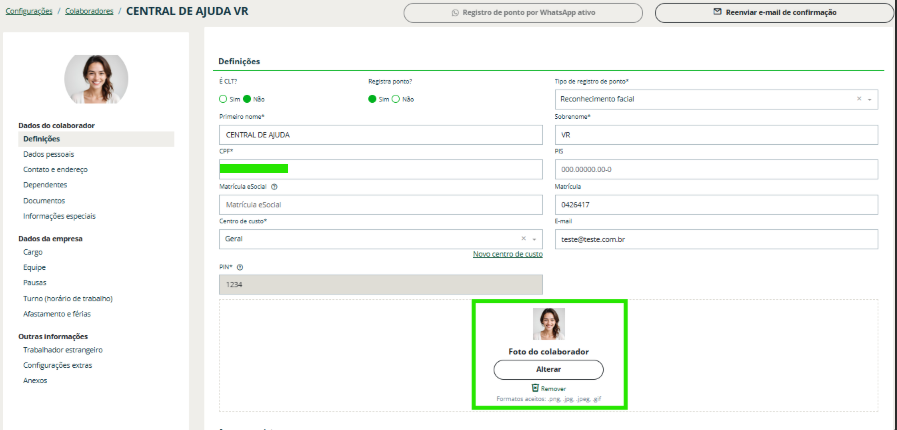Screen dimensions: 897x430
Task: Click the collaborator avatar in the sidebar
Action: 96,79
